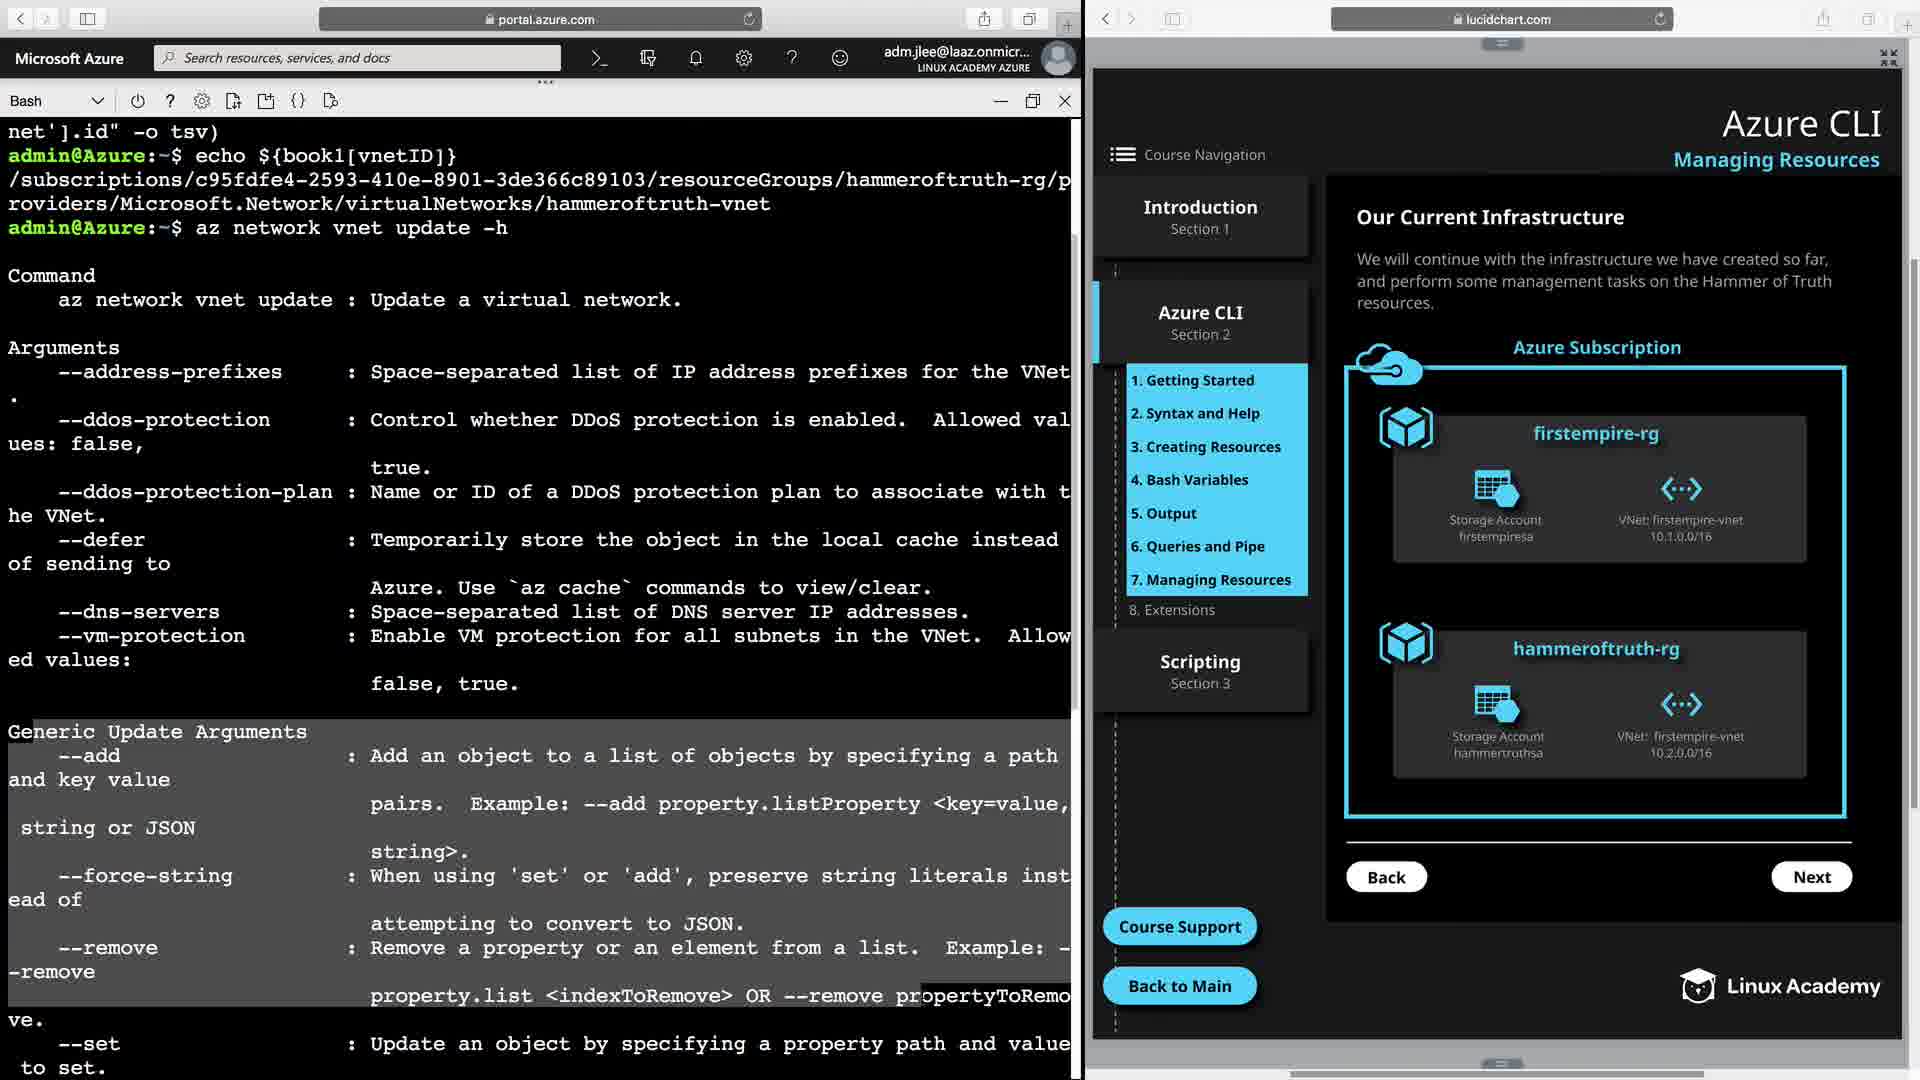Toggle fullscreen collapse icon in Lucidchart
Viewport: 1920px width, 1080px height.
click(x=1888, y=58)
